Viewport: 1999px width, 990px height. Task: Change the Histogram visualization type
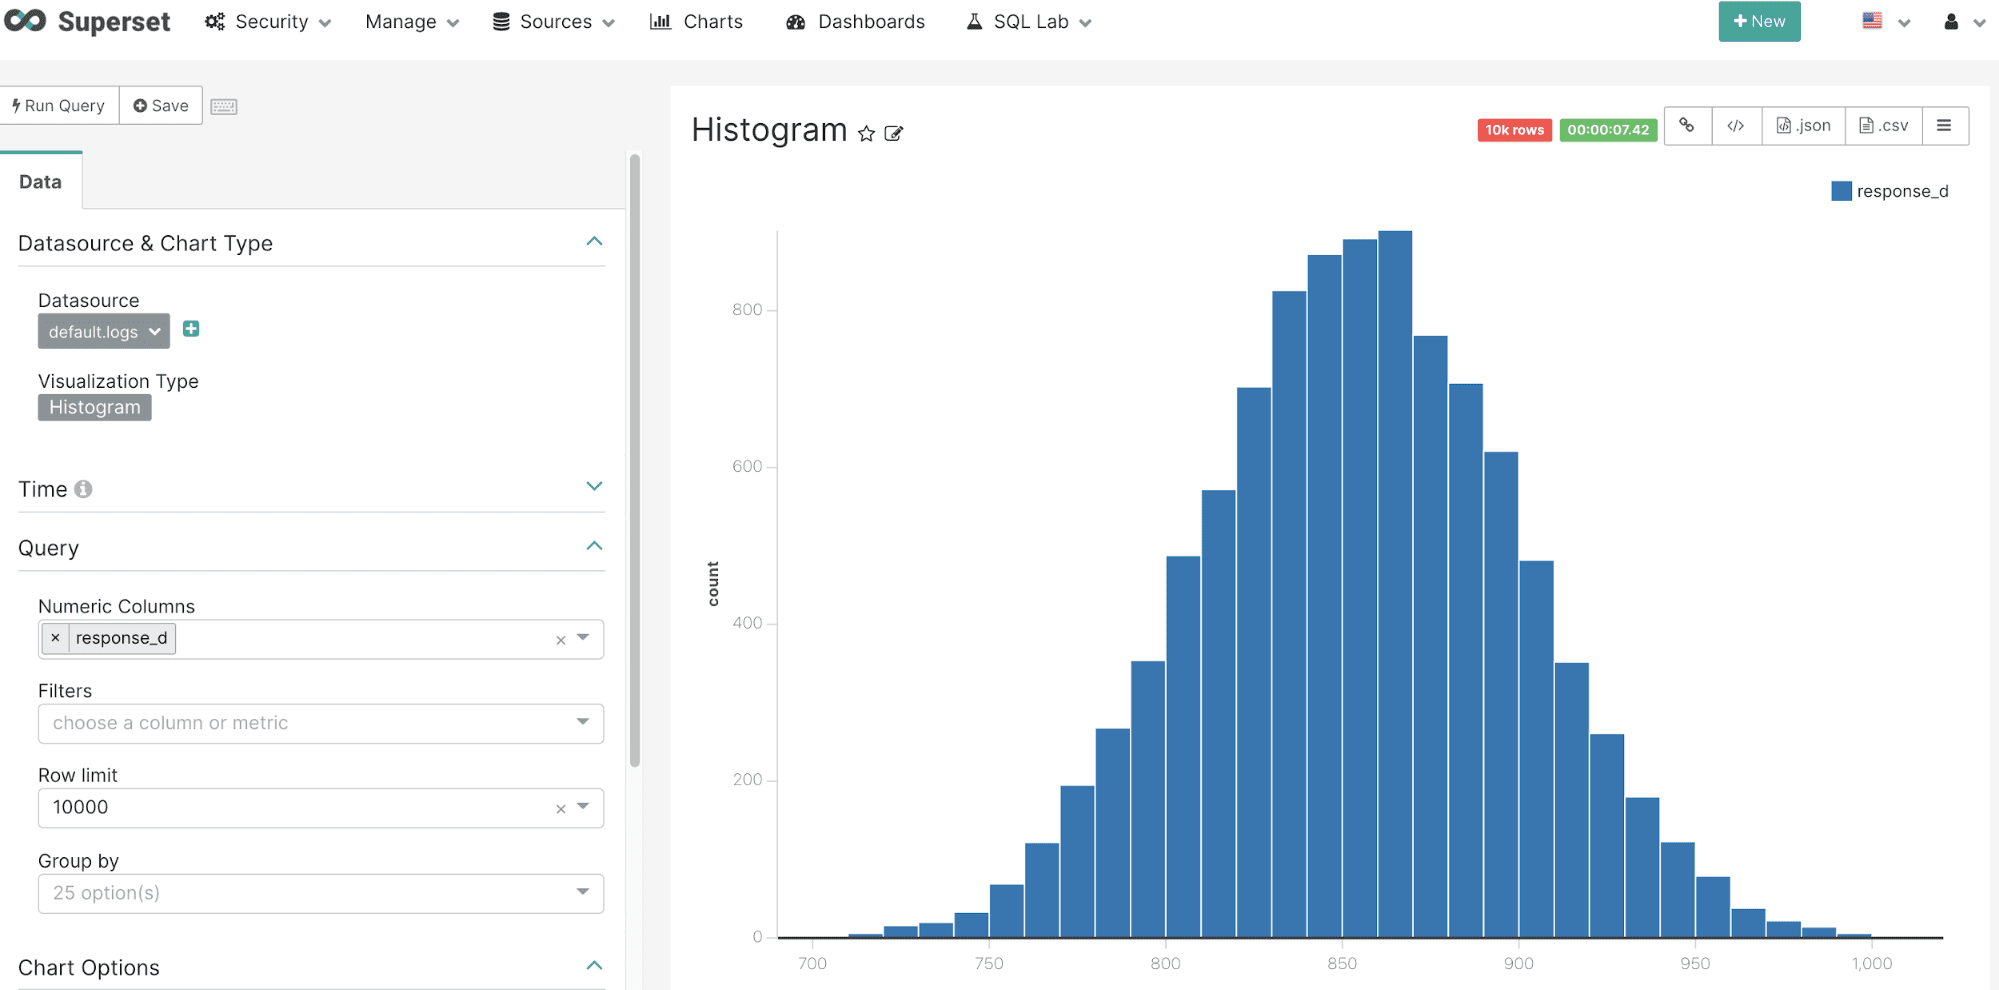tap(95, 407)
